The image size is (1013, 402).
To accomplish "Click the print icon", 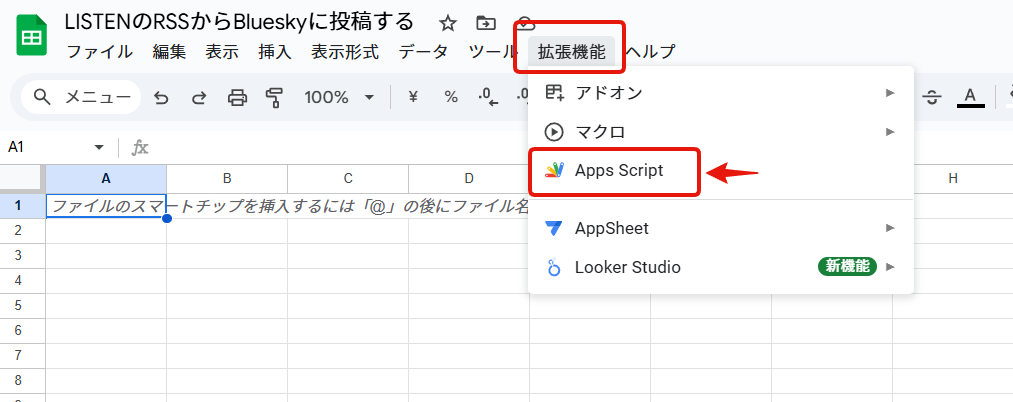I will (x=238, y=98).
